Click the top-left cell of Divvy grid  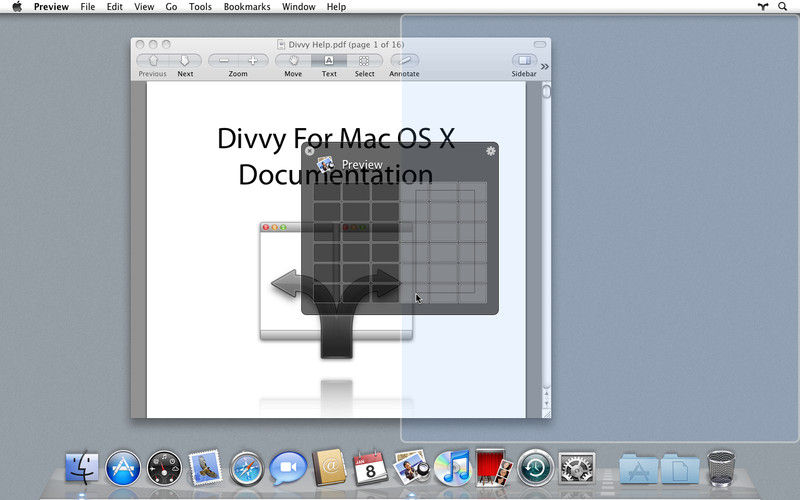327,191
